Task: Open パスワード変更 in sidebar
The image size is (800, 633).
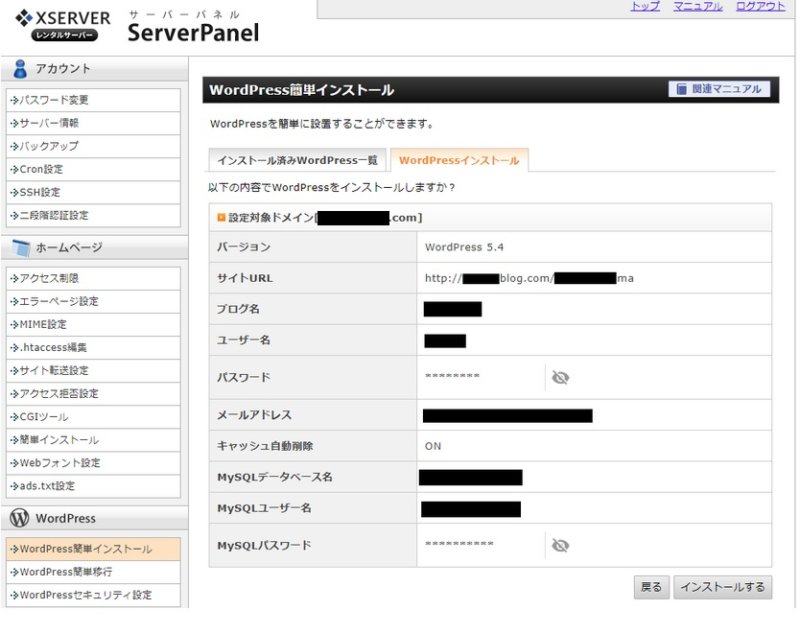Action: (x=93, y=100)
